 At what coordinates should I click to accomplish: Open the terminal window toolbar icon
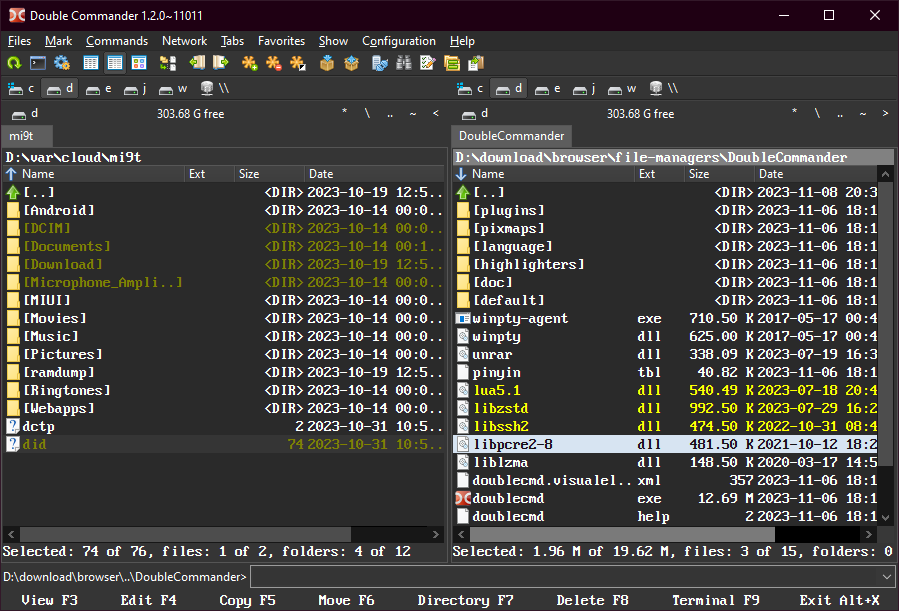click(x=38, y=63)
